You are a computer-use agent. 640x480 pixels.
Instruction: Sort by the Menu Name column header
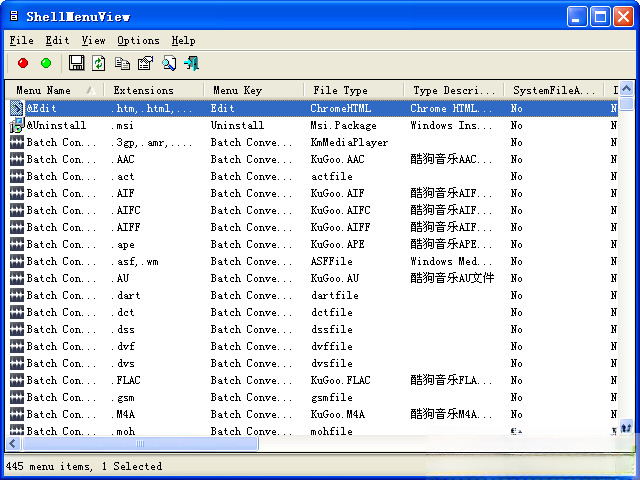pyautogui.click(x=54, y=90)
